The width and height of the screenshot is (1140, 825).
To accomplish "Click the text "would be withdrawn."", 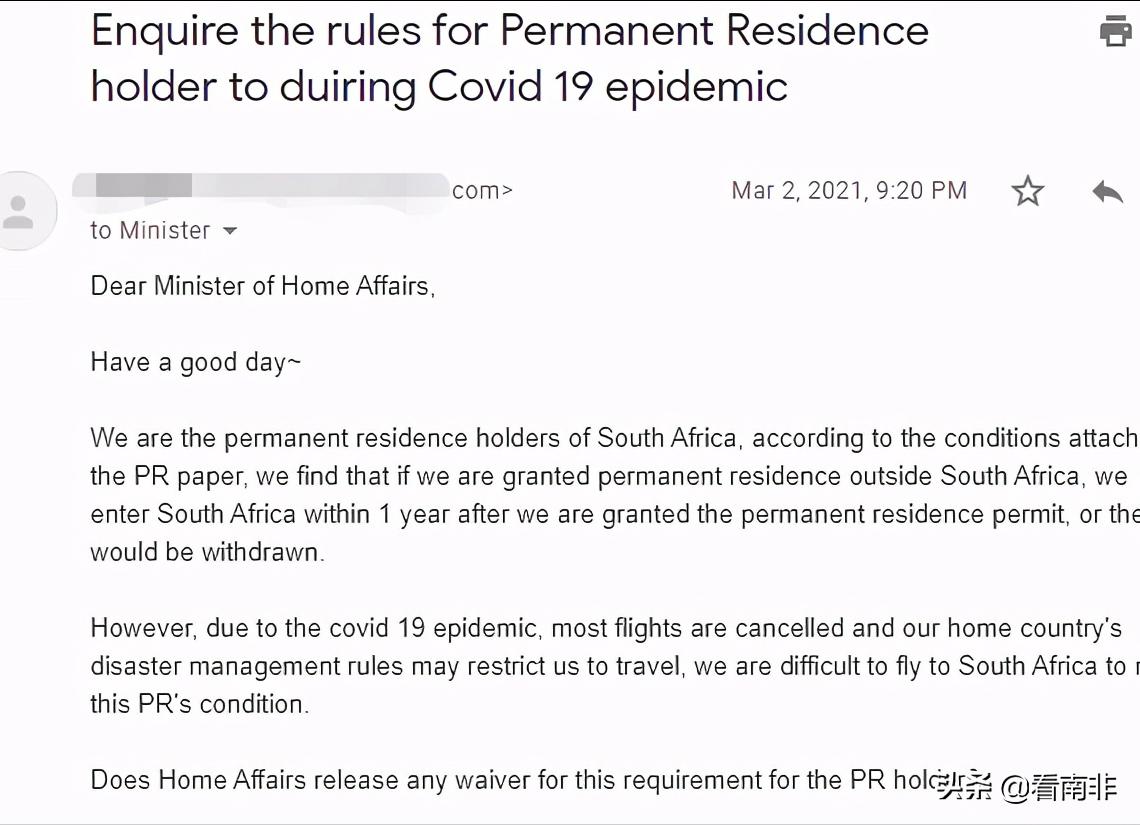I will pos(207,552).
